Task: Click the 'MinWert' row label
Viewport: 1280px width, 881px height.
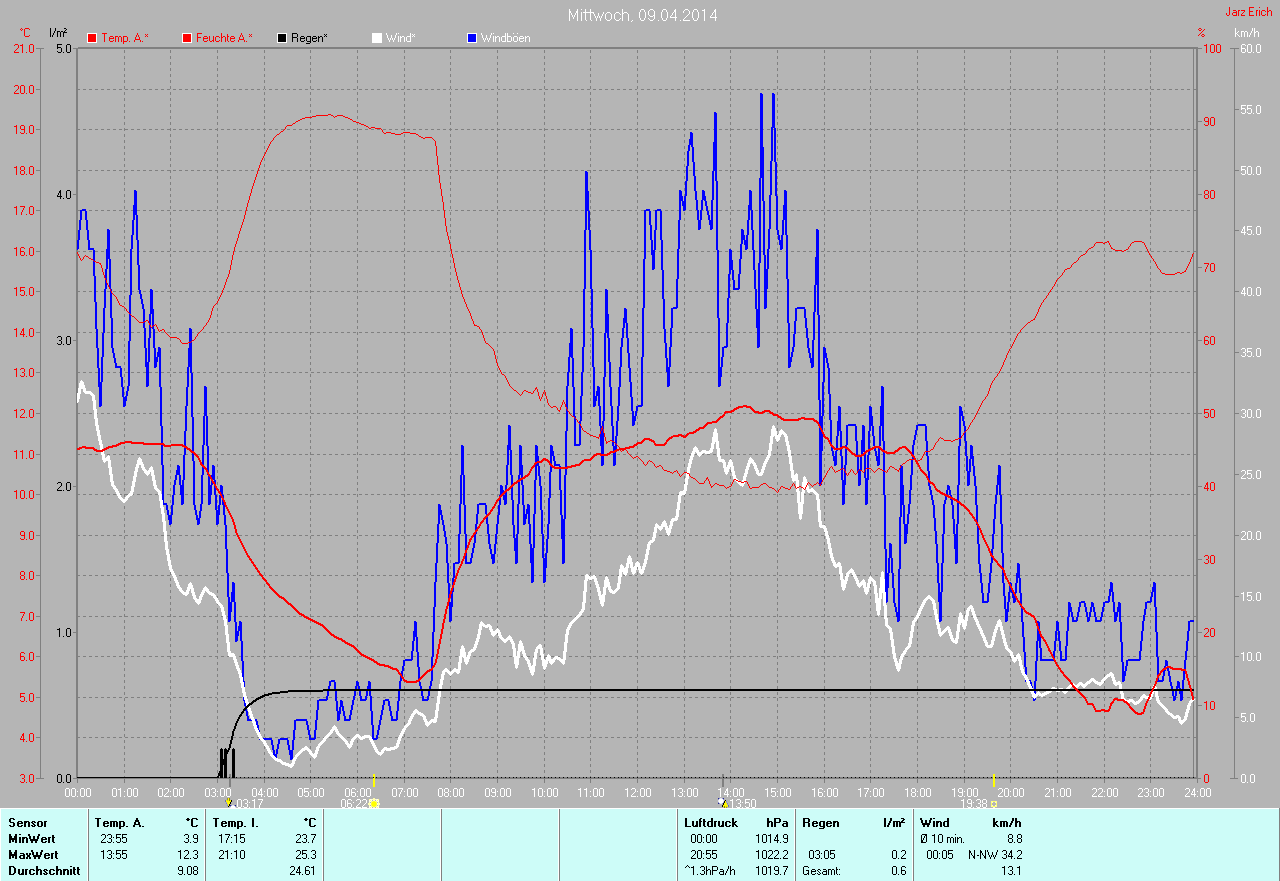Action: pyautogui.click(x=32, y=839)
